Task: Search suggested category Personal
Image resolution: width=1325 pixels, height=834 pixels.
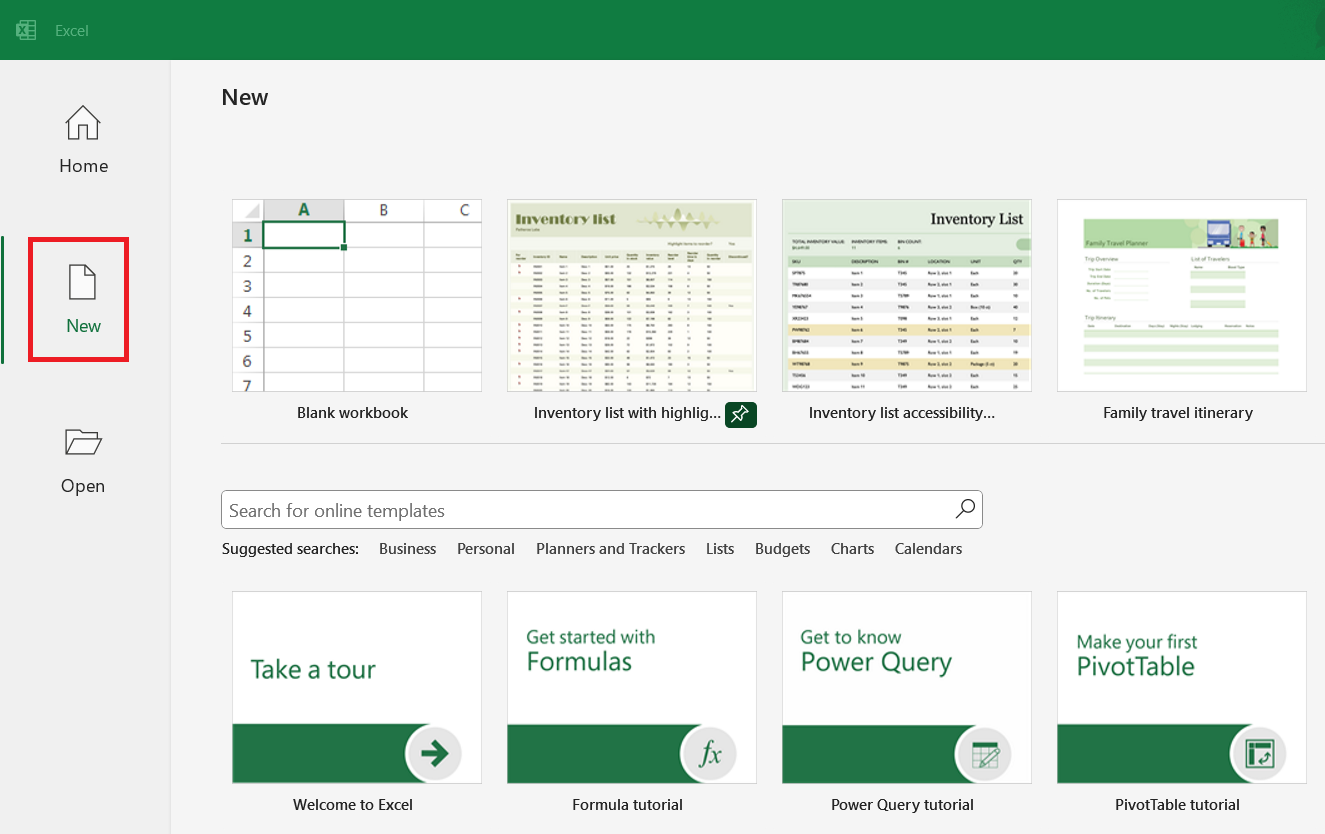Action: pyautogui.click(x=486, y=549)
